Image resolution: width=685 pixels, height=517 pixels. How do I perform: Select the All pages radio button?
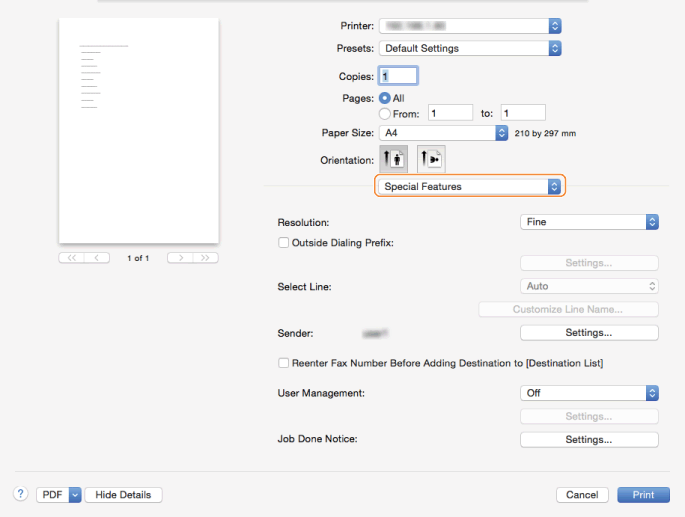[x=384, y=98]
